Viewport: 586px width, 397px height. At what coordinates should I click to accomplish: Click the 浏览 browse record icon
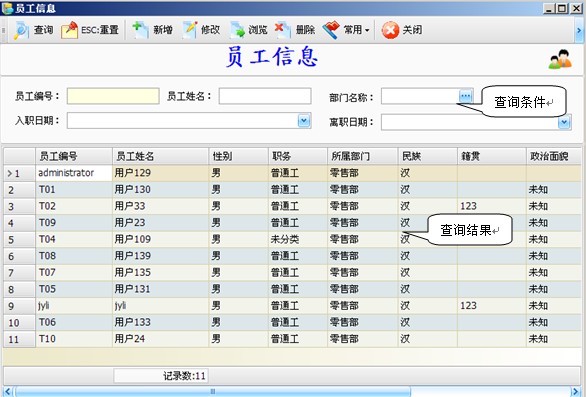click(237, 30)
